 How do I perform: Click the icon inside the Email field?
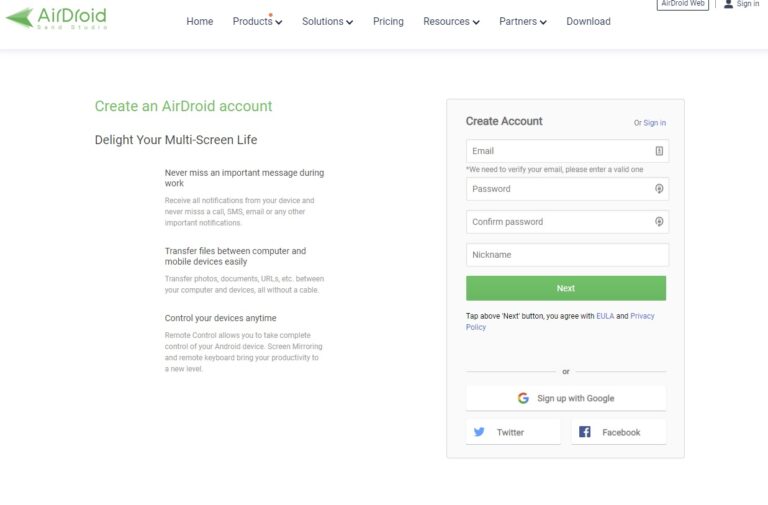point(659,151)
